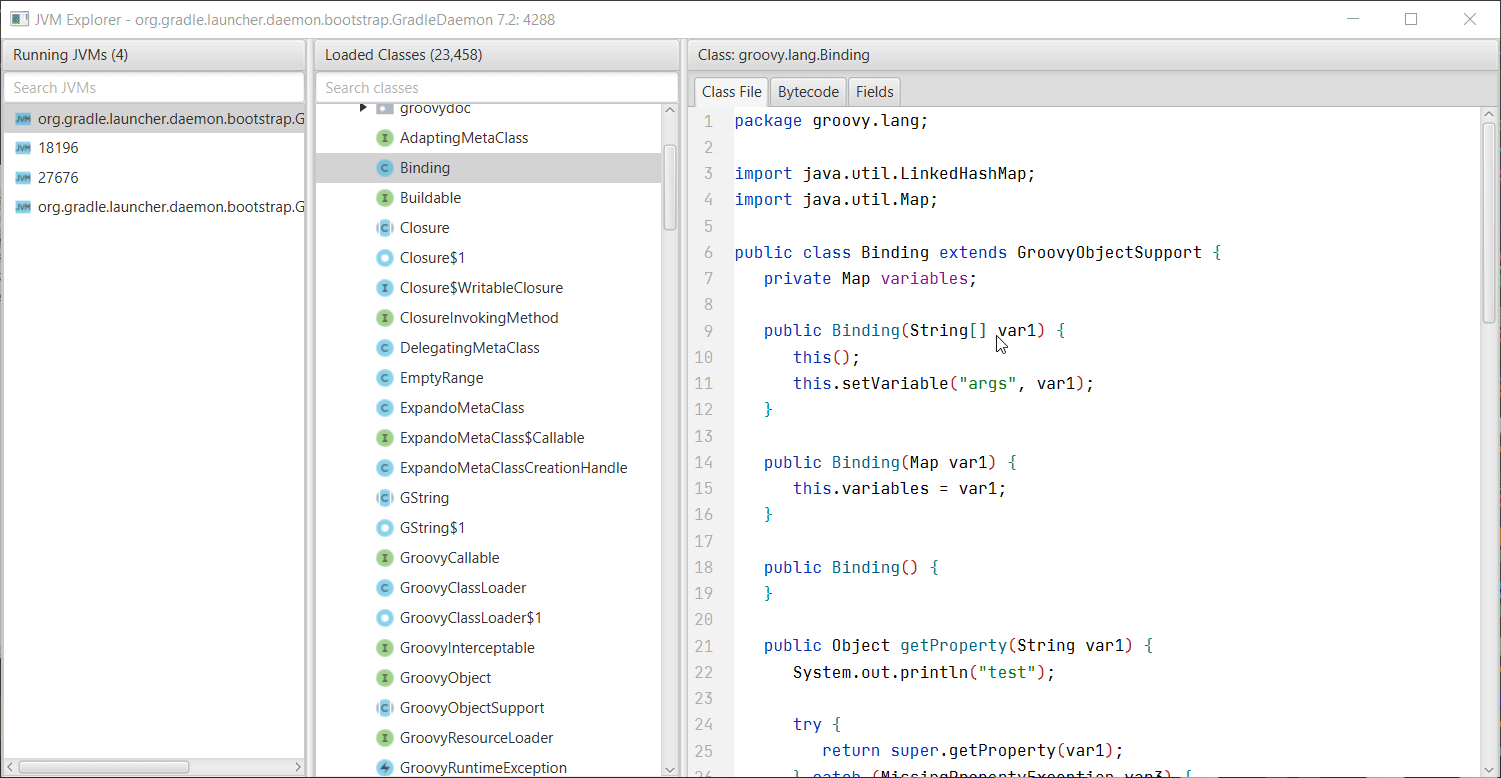Select the GroovyObjectSupport class entry
Image resolution: width=1501 pixels, height=778 pixels.
point(488,708)
